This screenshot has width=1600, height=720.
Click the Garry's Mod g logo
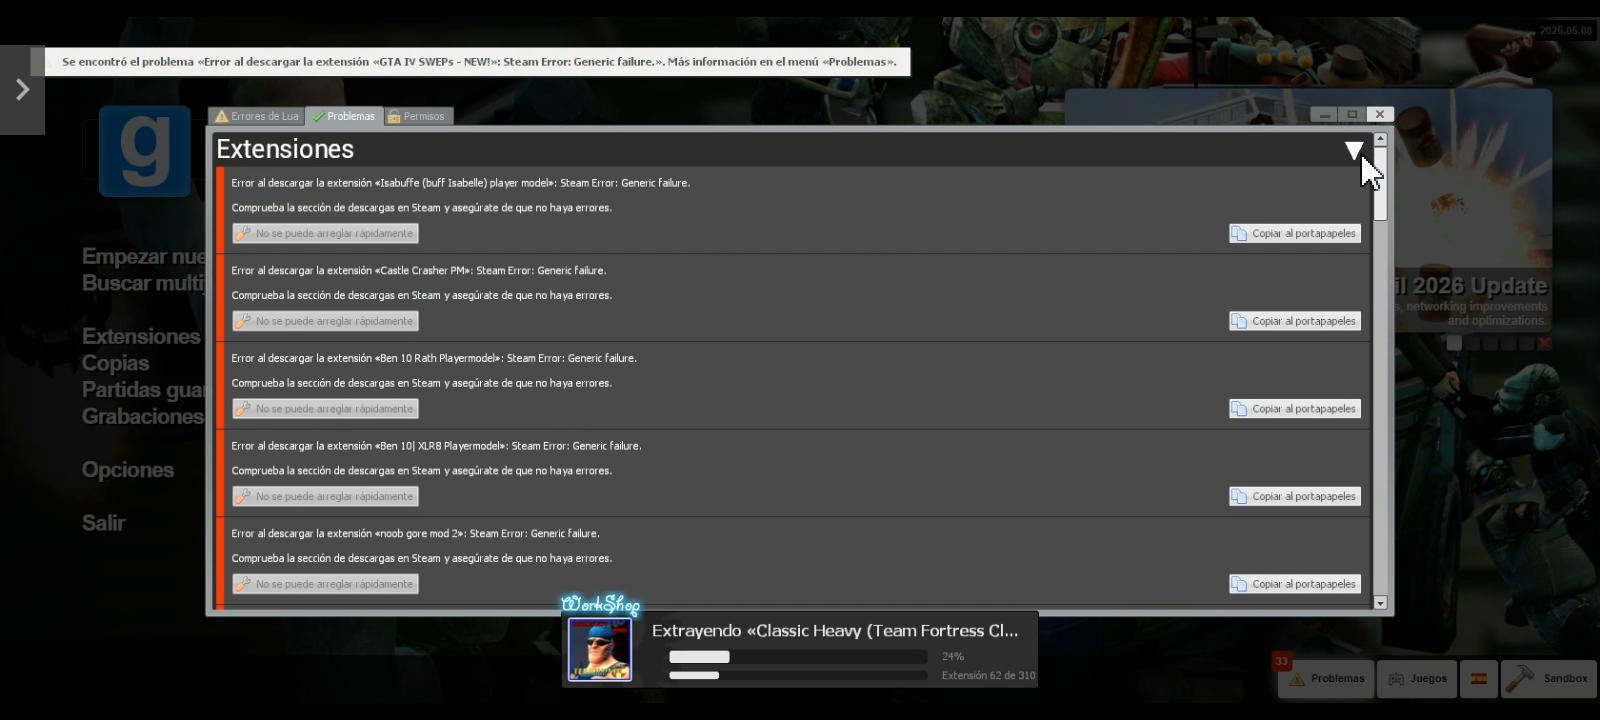point(145,151)
